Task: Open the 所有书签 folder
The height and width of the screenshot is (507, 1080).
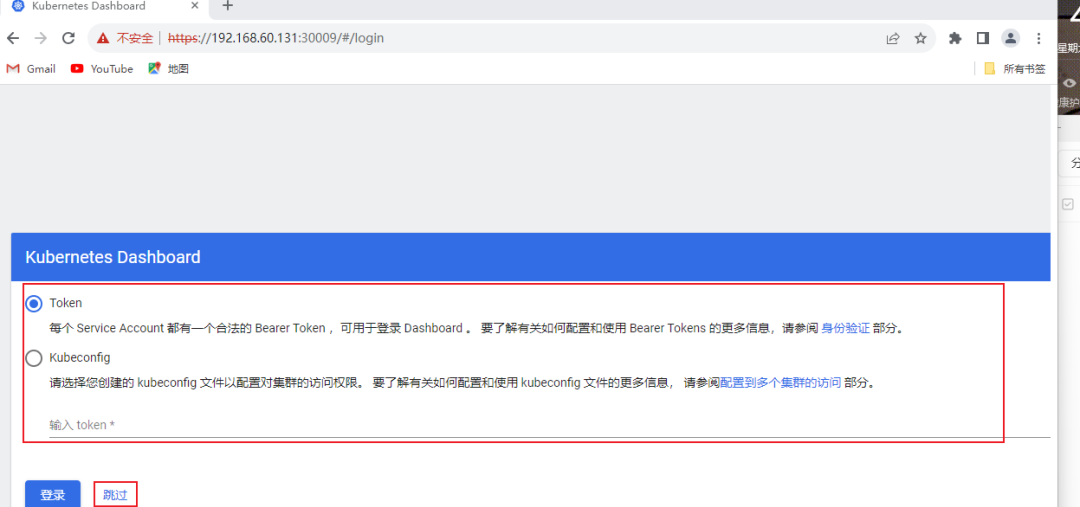Action: point(1015,69)
